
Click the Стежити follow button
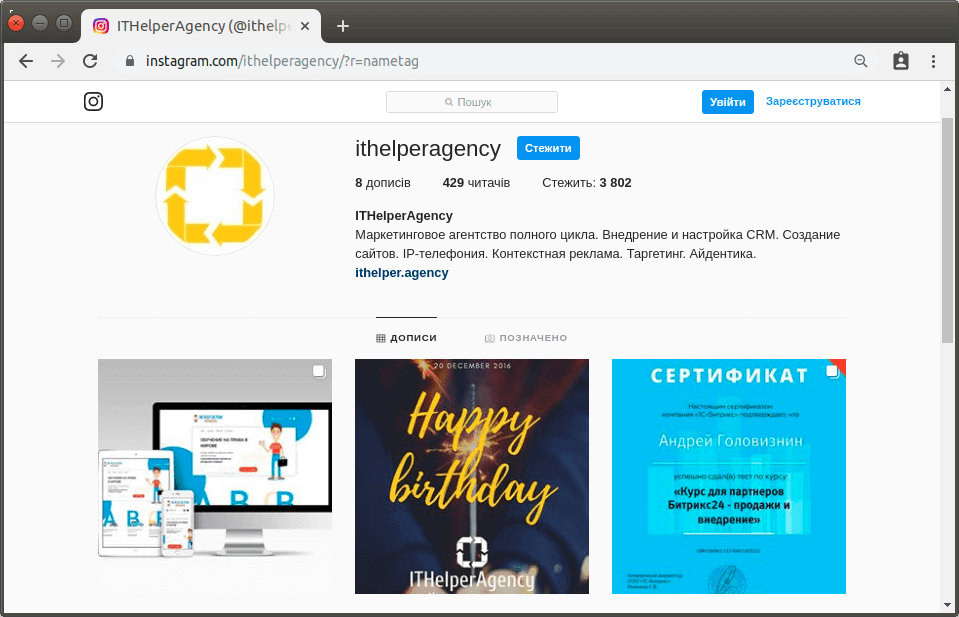[548, 148]
